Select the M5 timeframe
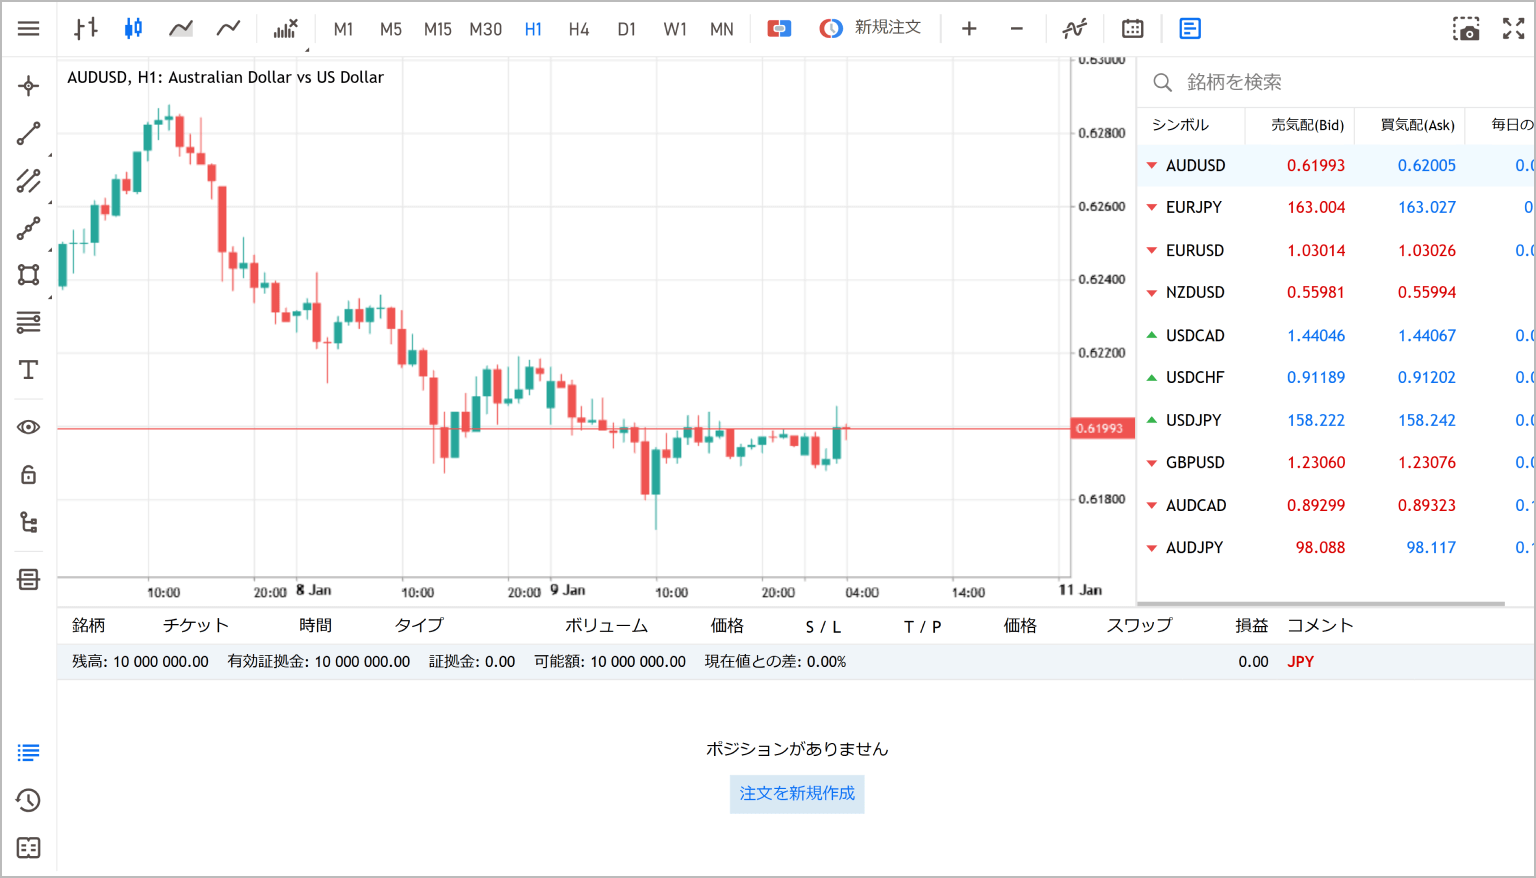Viewport: 1536px width, 878px height. click(390, 29)
